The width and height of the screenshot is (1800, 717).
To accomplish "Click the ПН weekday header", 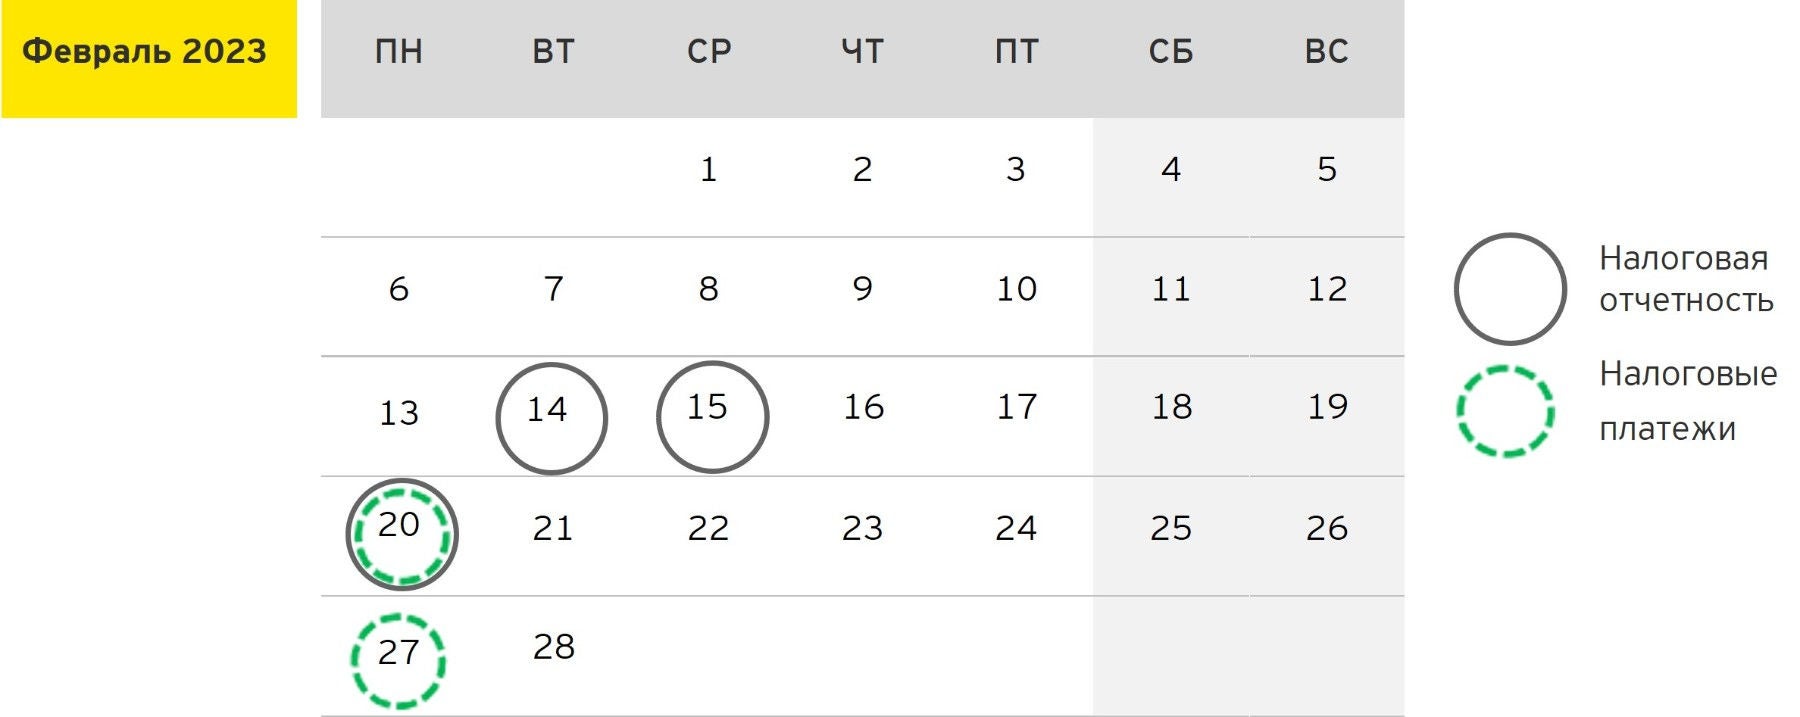I will [x=398, y=52].
